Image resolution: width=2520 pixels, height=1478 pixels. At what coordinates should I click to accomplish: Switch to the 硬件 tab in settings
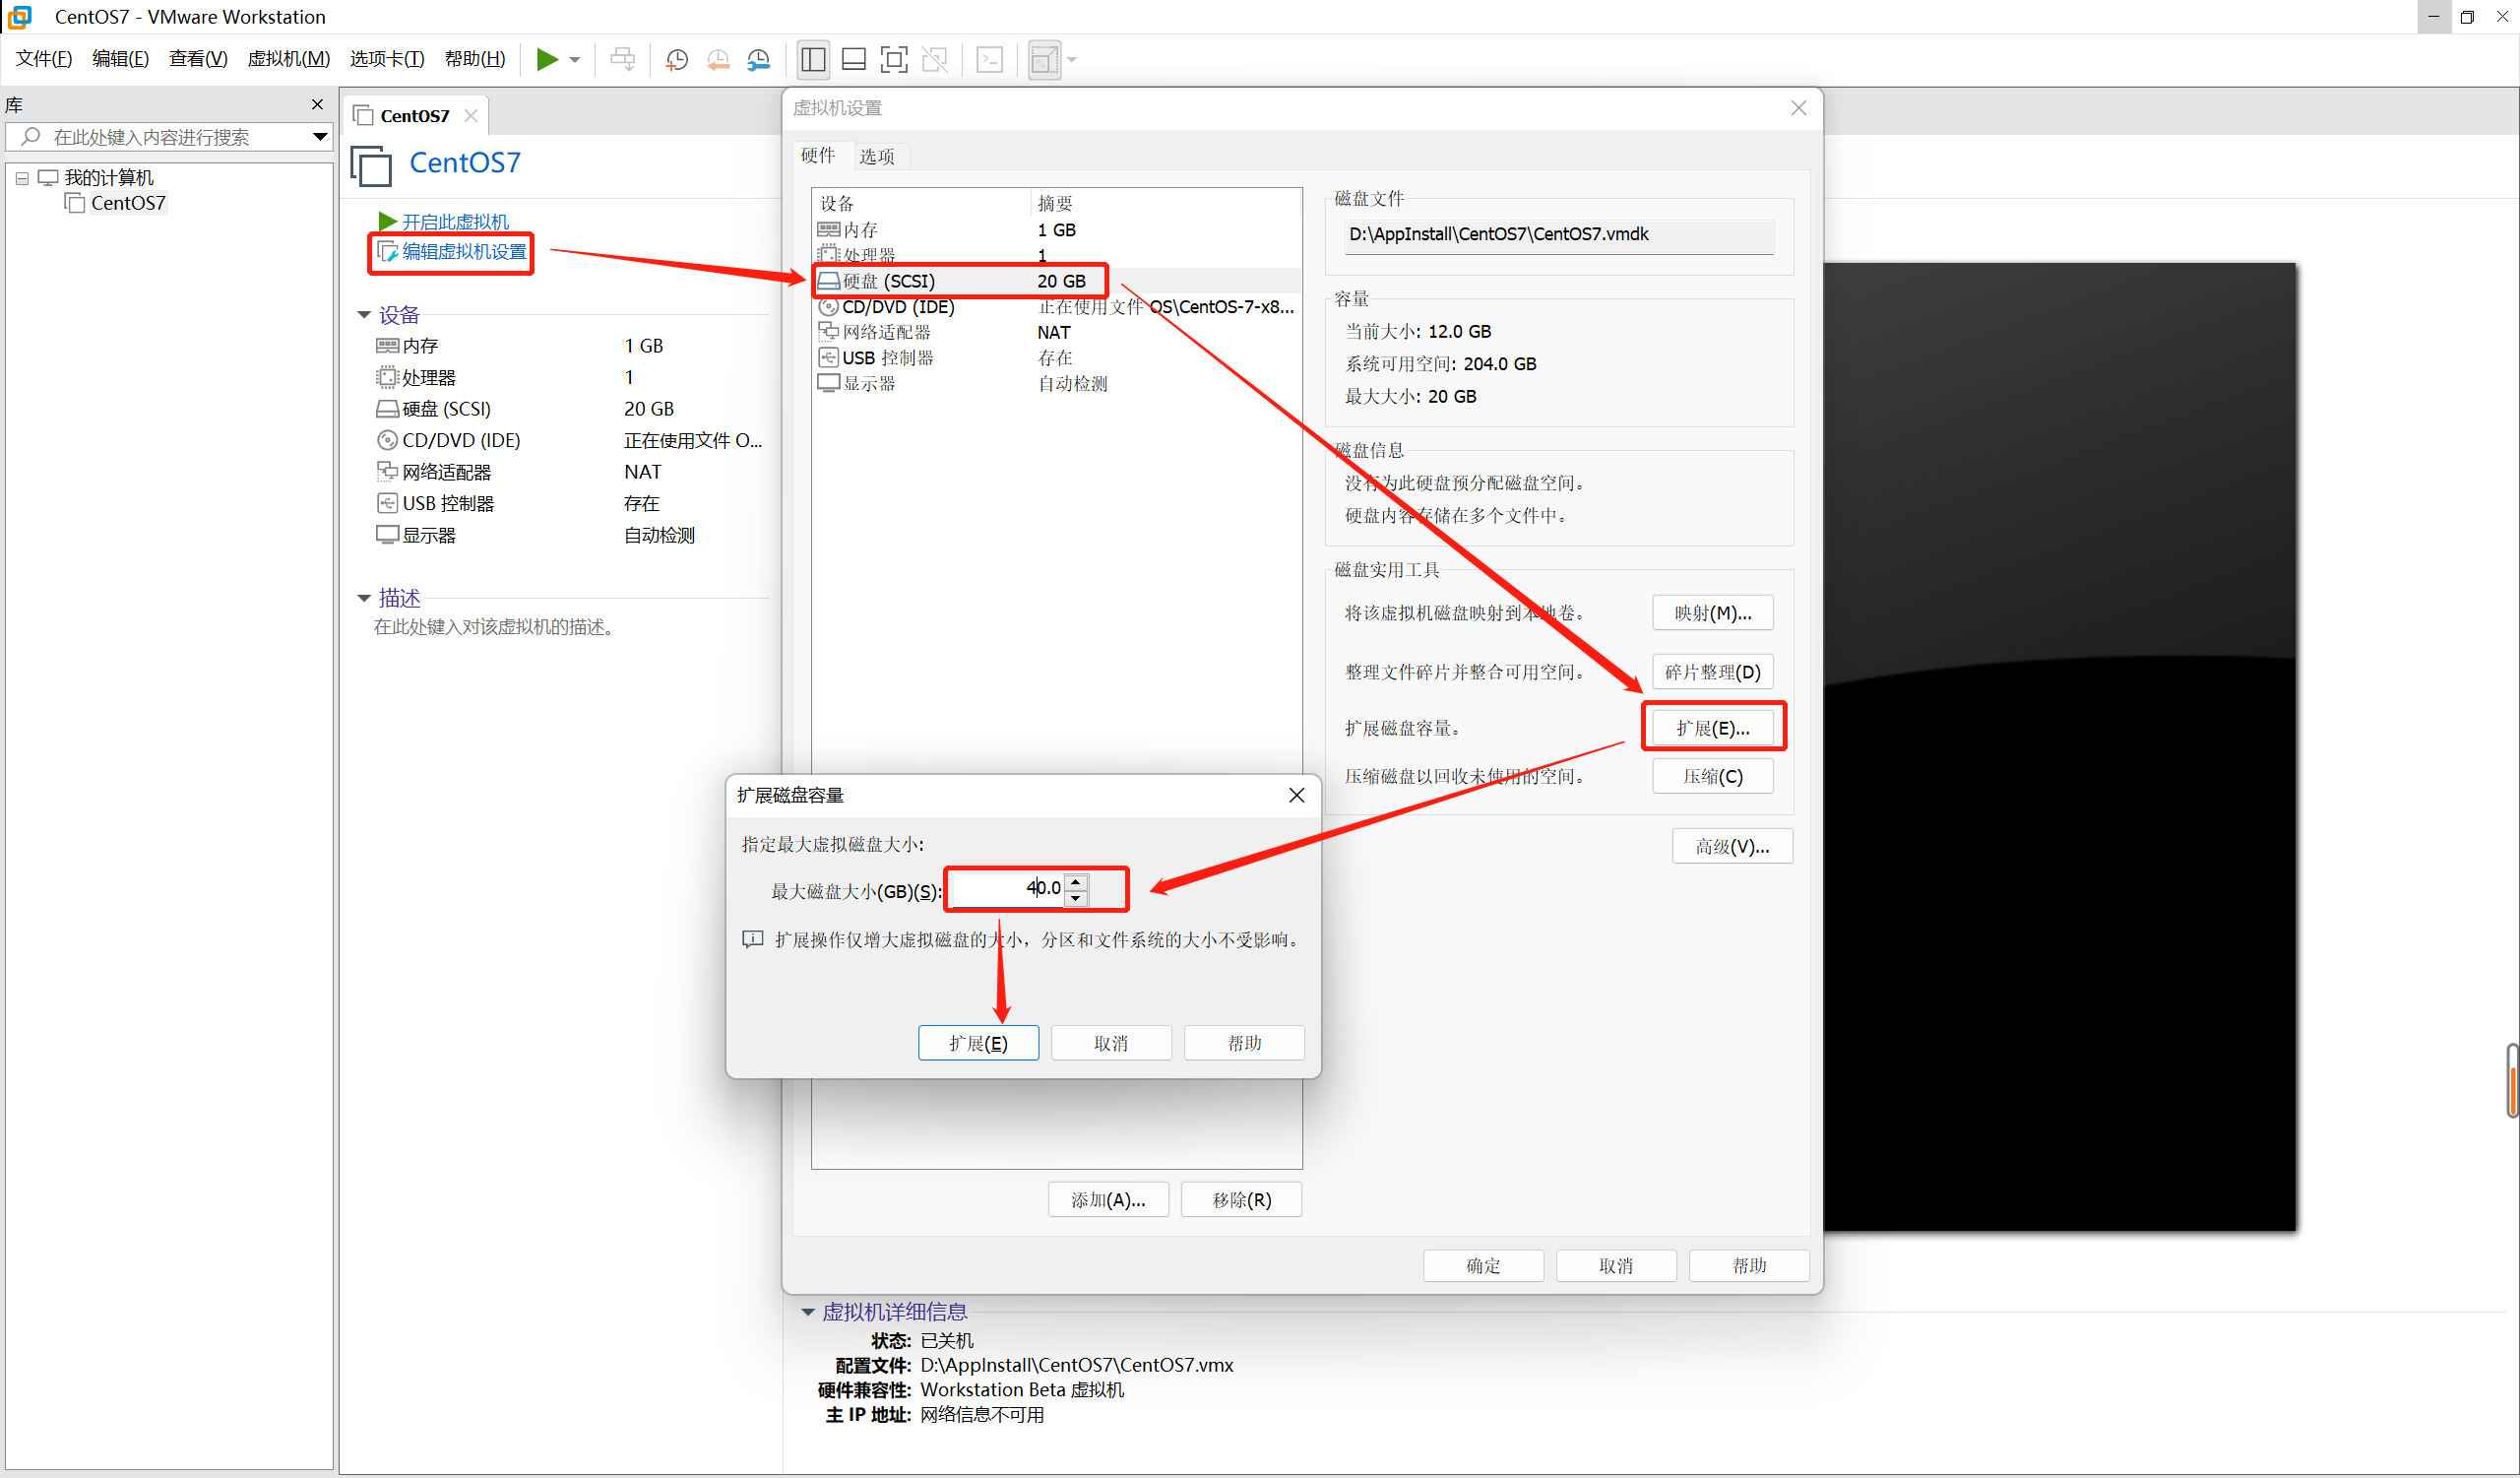click(817, 156)
